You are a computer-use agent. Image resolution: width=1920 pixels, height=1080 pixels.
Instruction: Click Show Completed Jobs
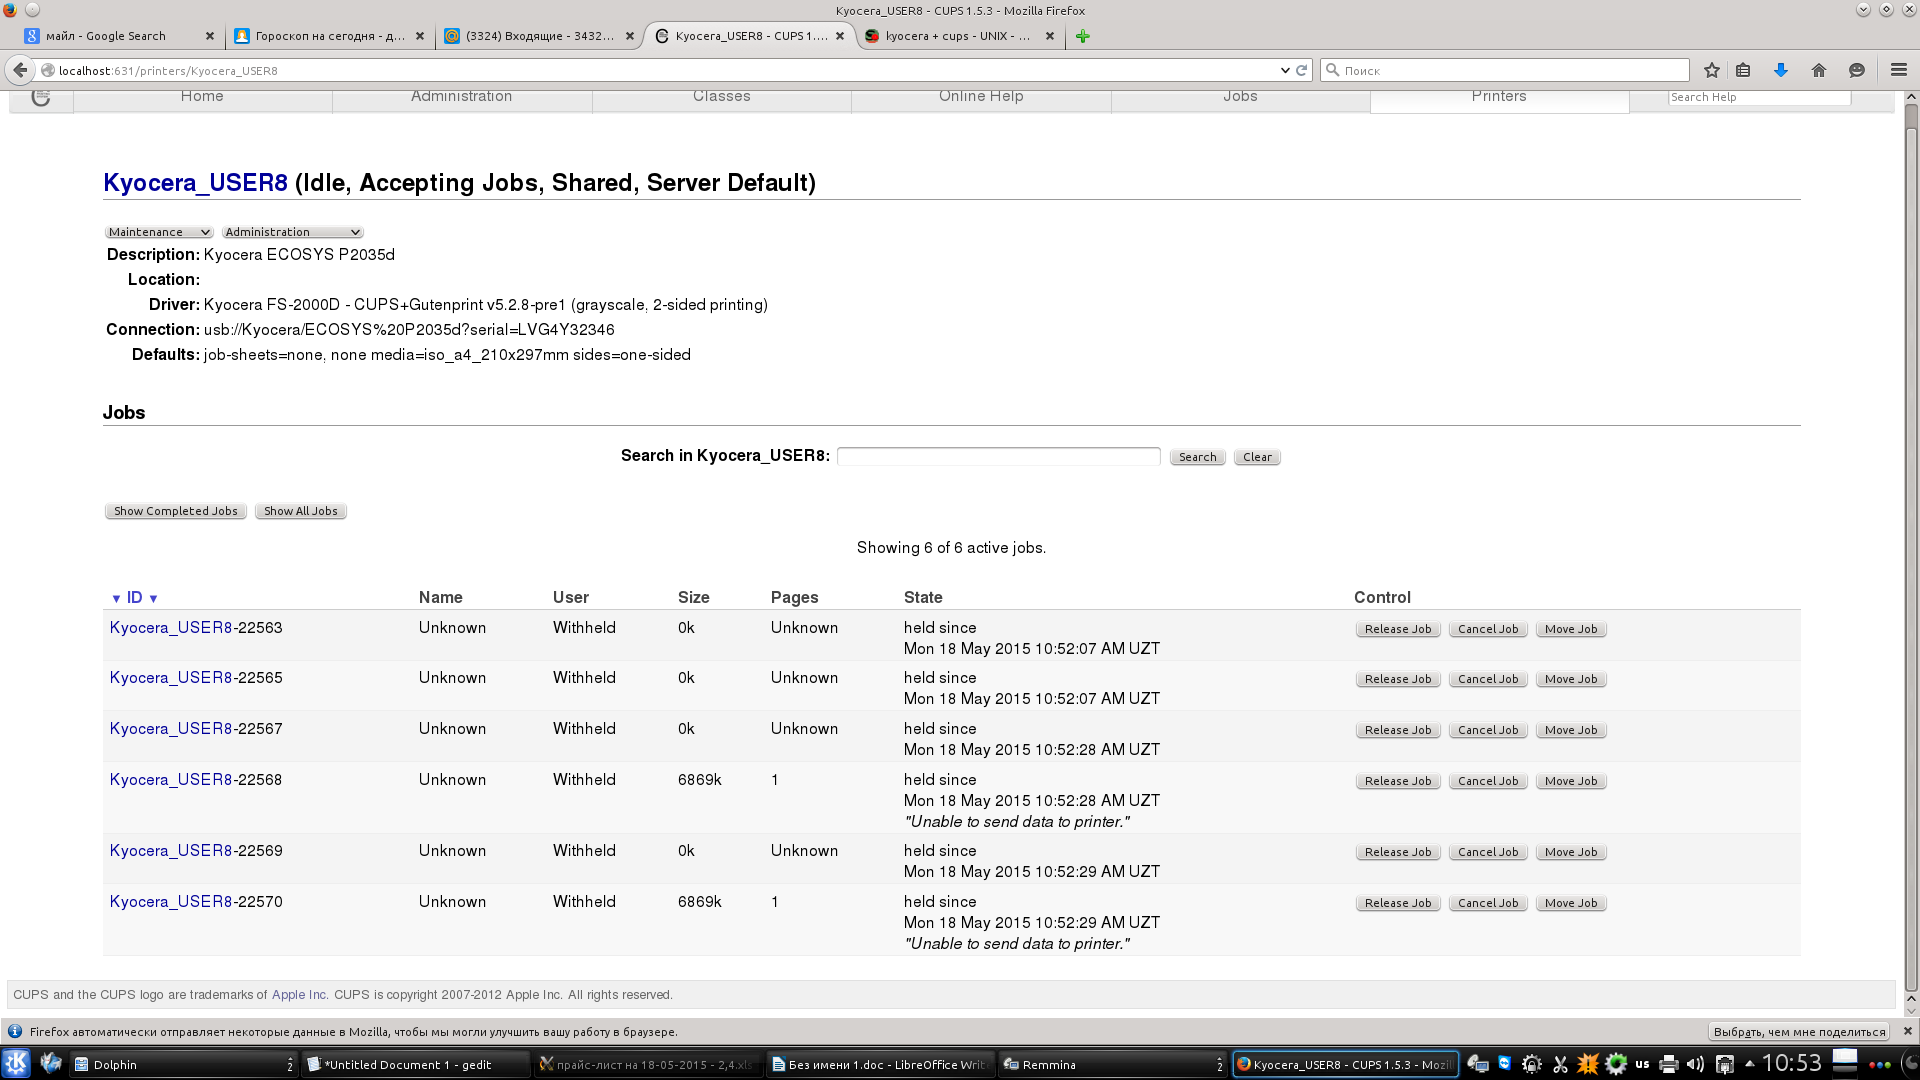point(176,511)
